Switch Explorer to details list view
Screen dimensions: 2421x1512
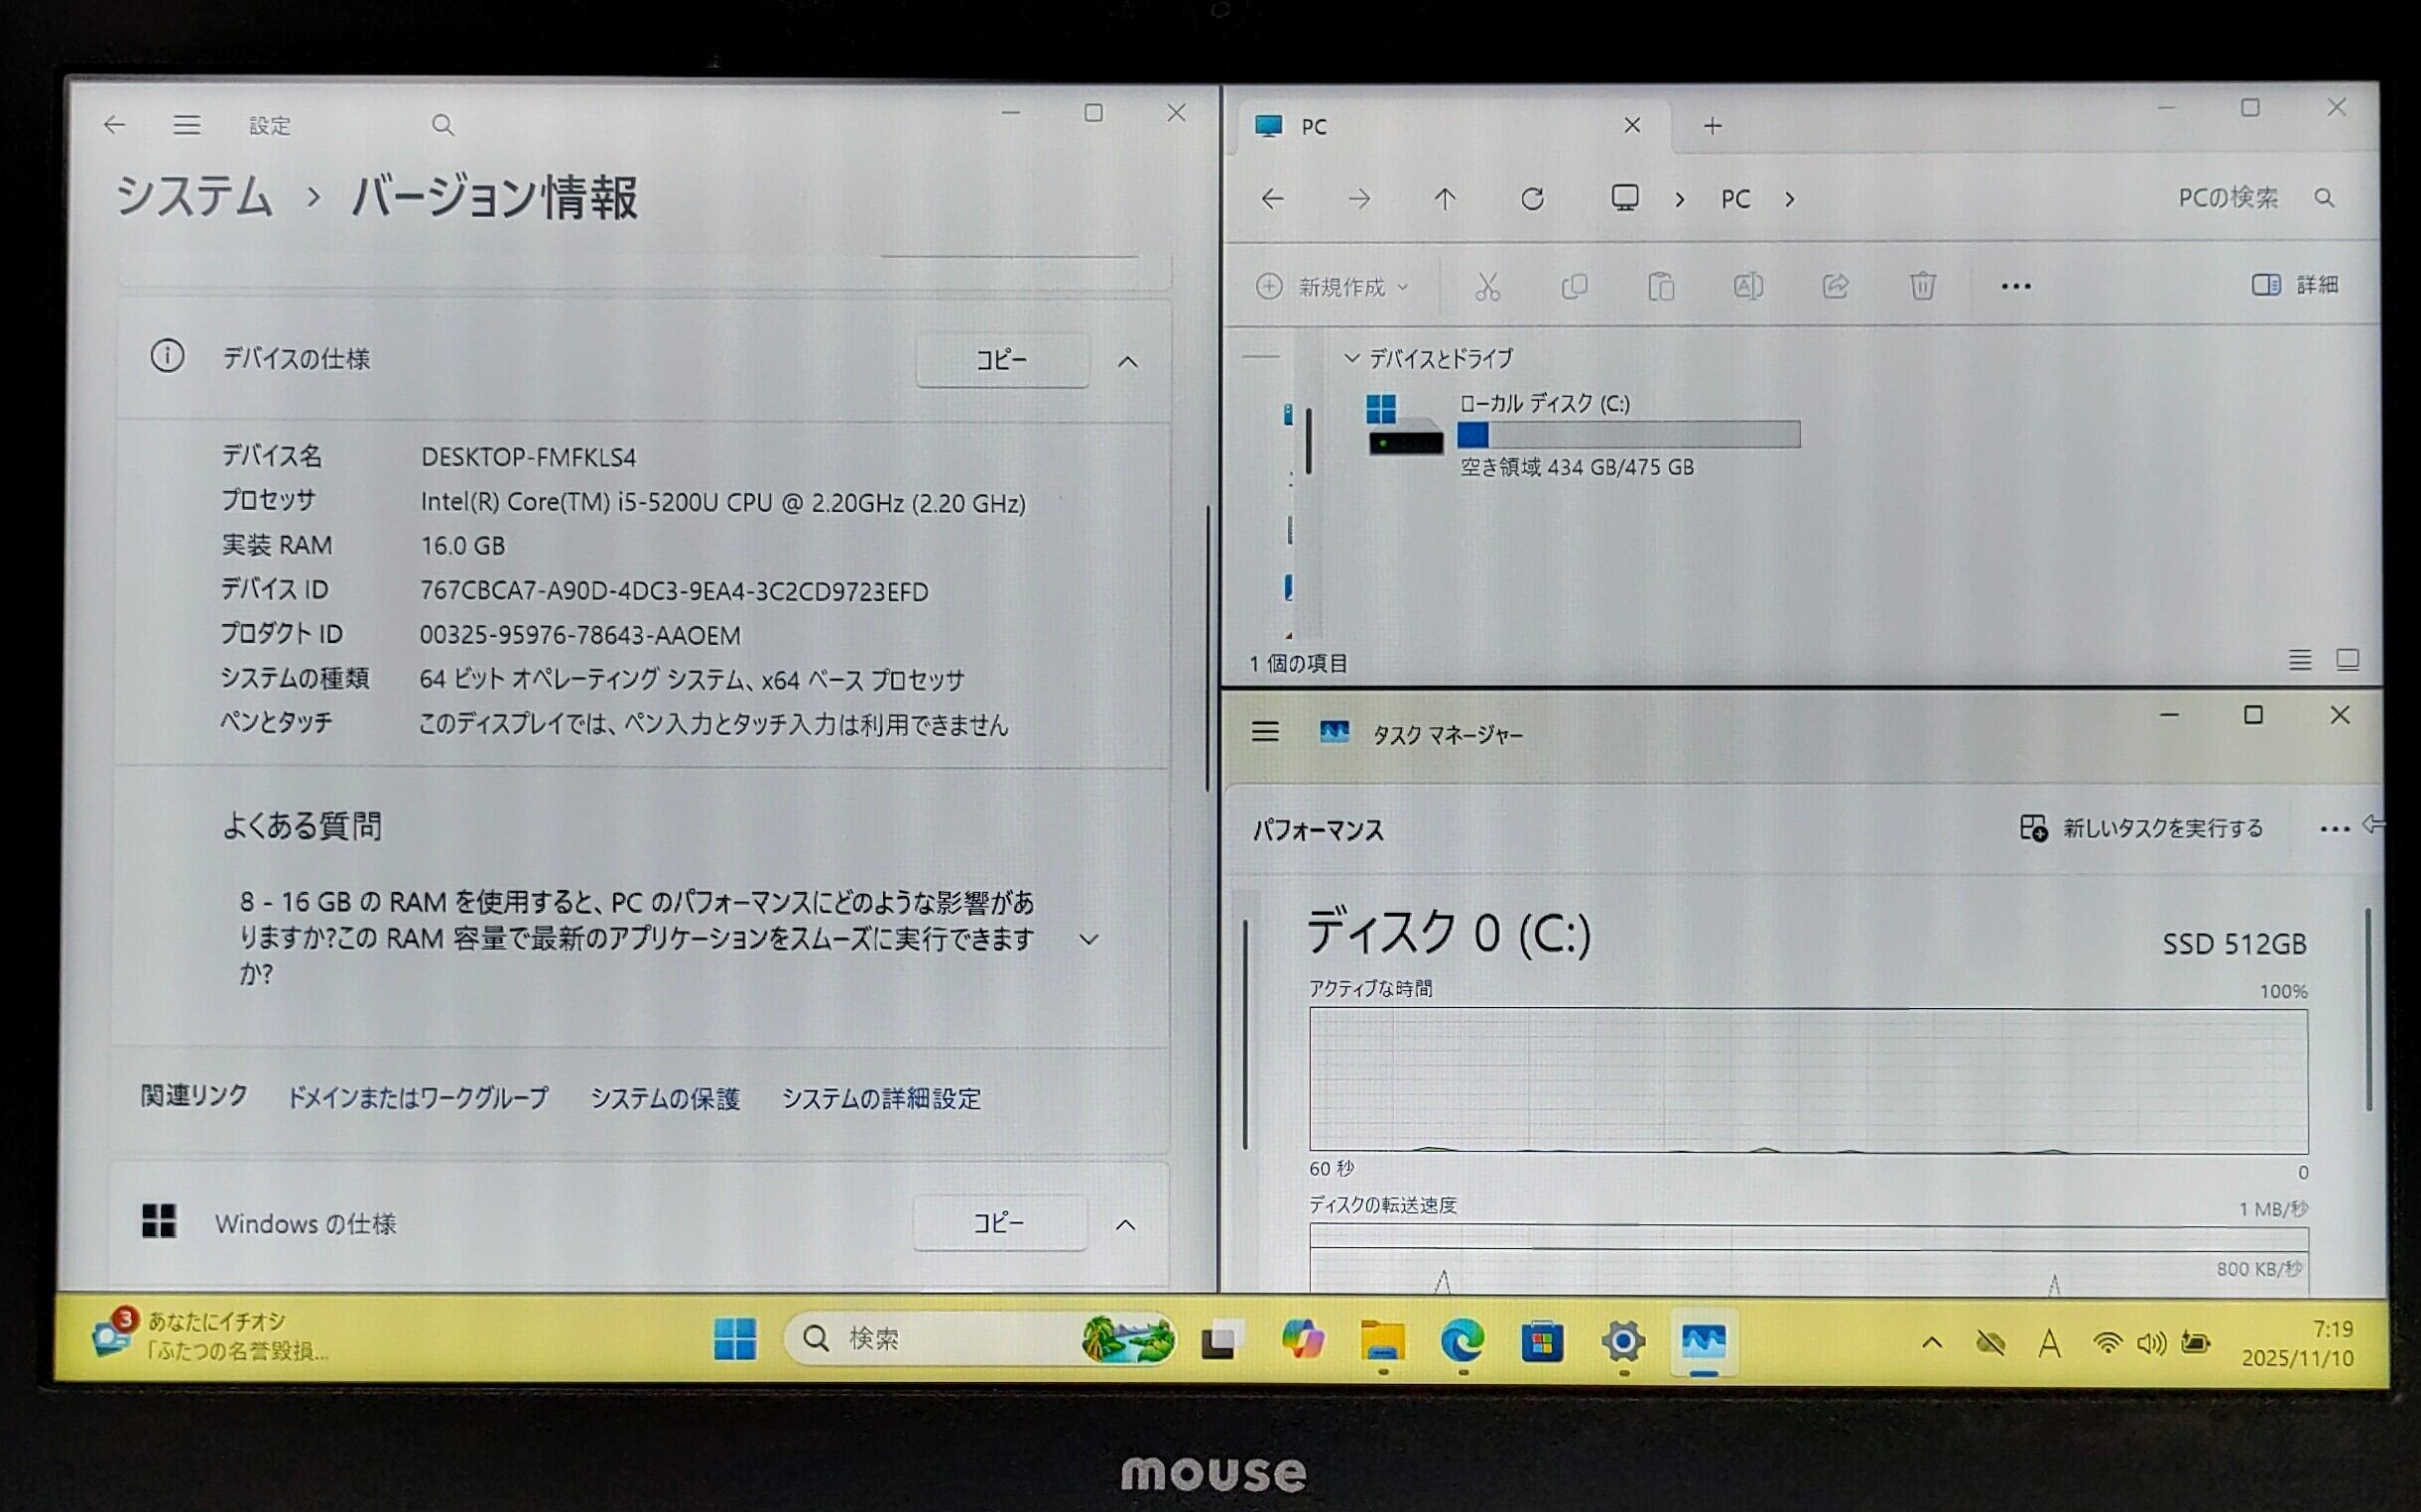[2300, 660]
